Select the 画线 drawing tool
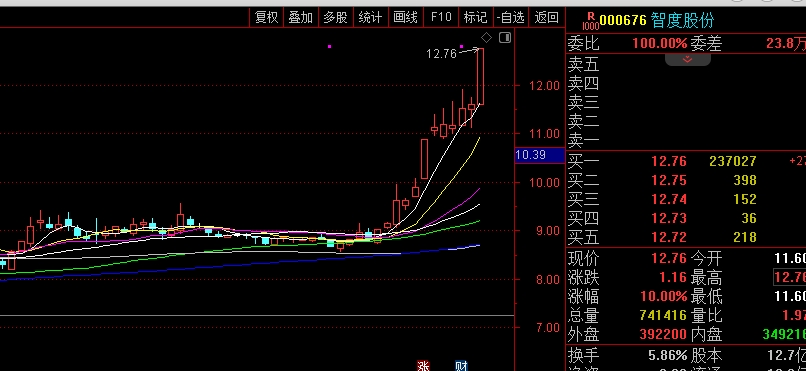 (x=405, y=17)
